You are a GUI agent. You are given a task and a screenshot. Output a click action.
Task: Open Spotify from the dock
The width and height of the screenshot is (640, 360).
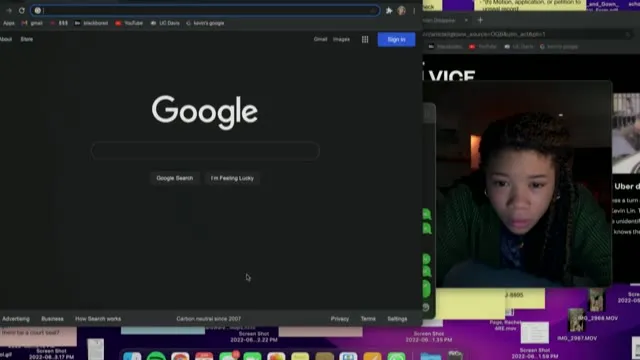[x=156, y=356]
